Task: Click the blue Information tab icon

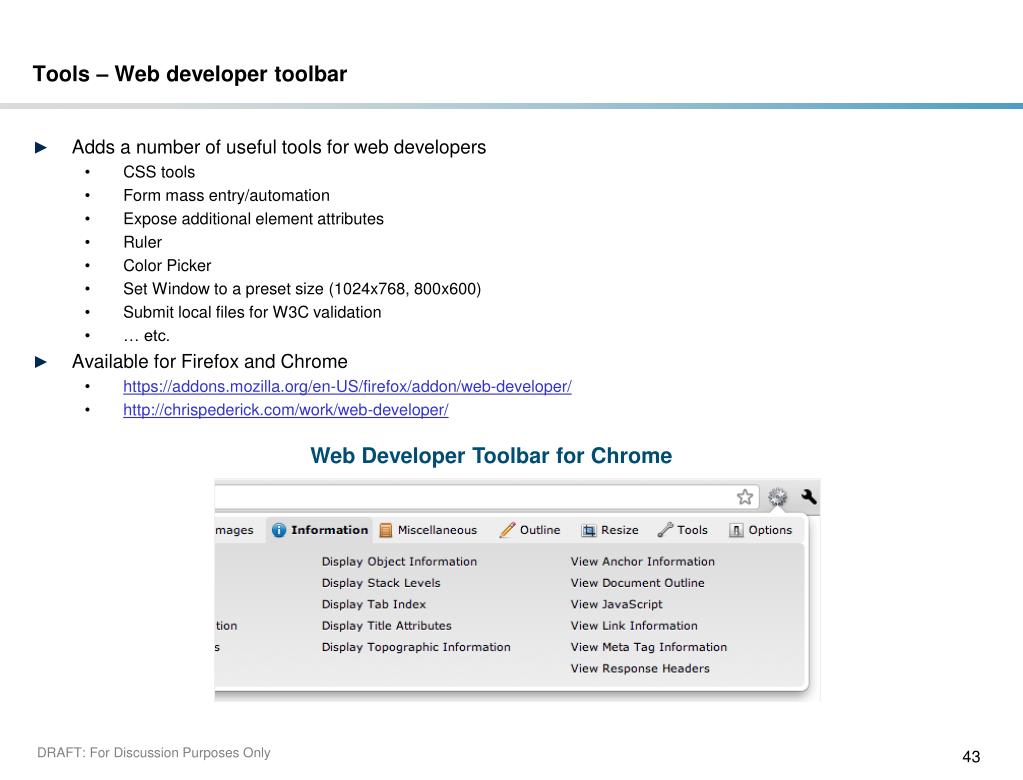Action: point(279,530)
